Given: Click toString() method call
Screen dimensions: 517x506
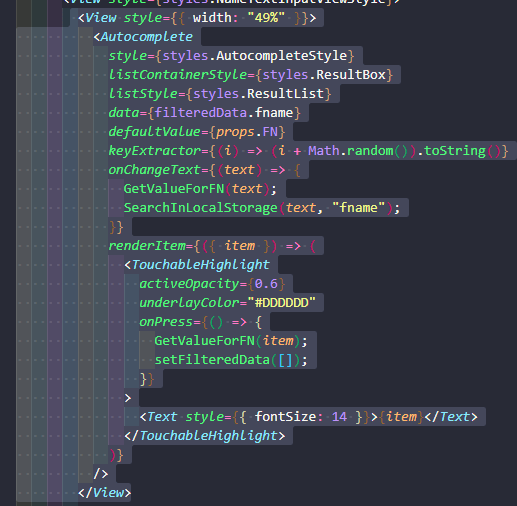Looking at the screenshot, I should 463,151.
